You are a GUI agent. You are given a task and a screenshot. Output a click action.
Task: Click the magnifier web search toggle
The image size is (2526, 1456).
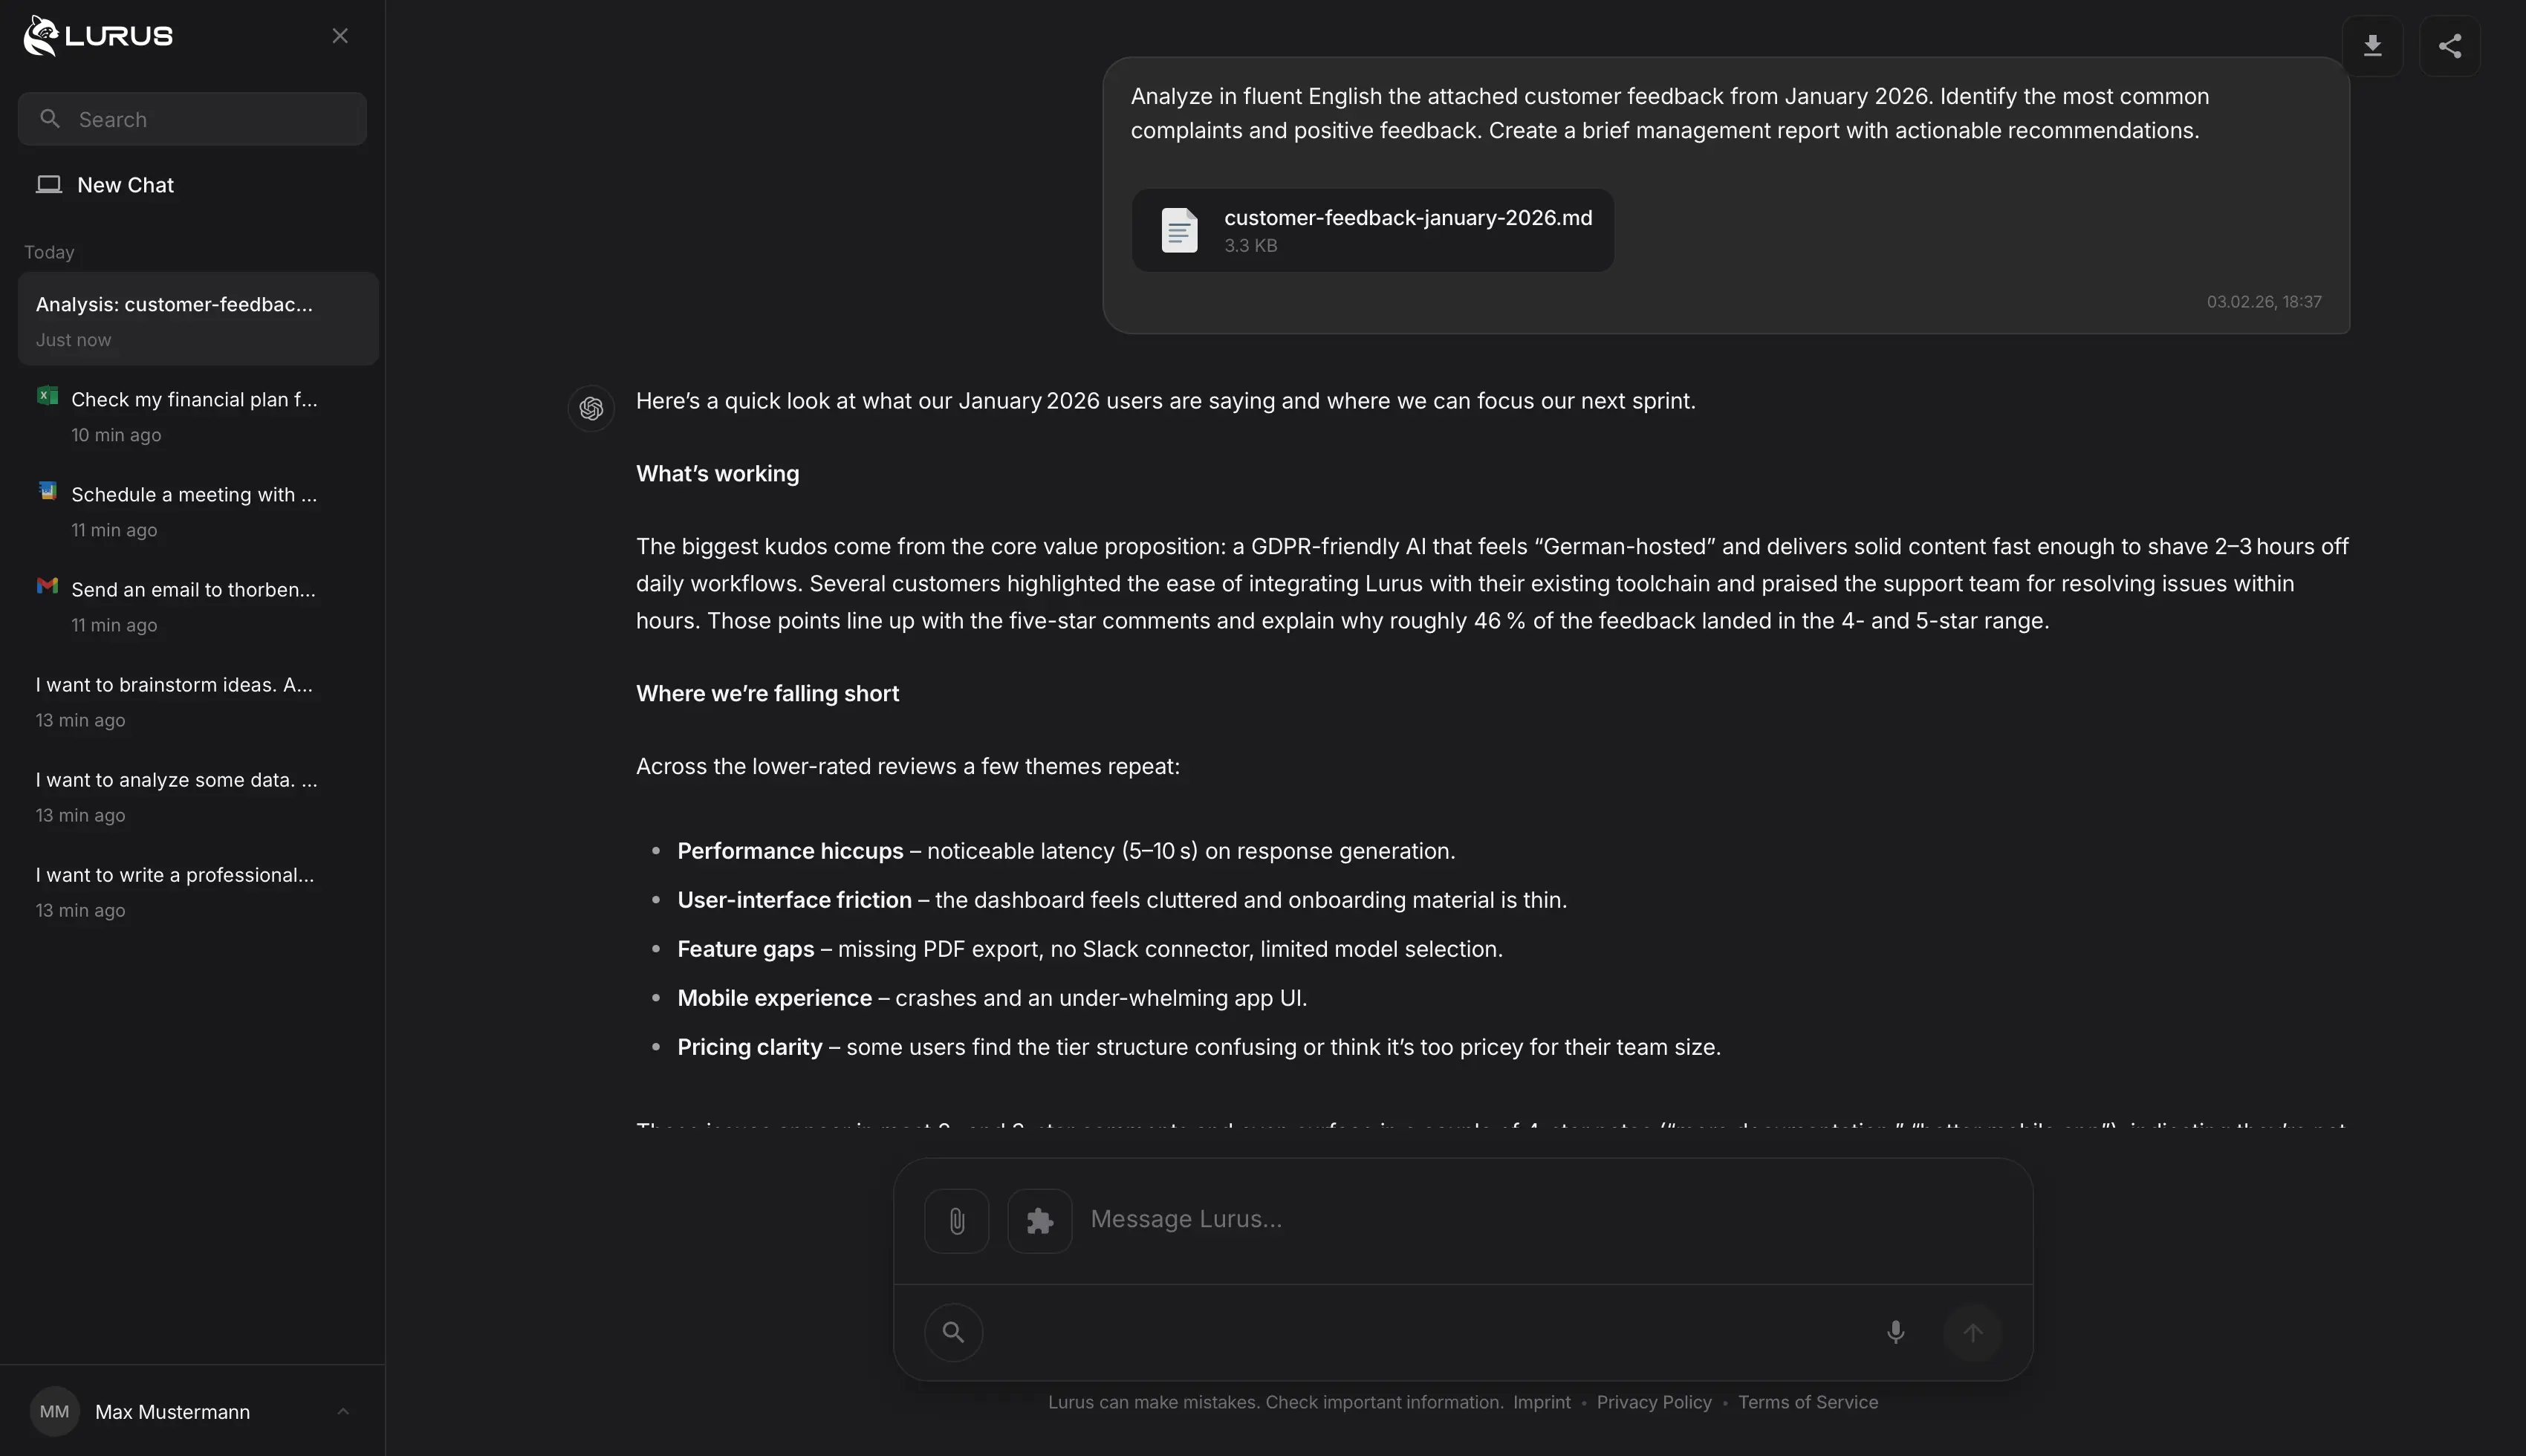pyautogui.click(x=953, y=1332)
